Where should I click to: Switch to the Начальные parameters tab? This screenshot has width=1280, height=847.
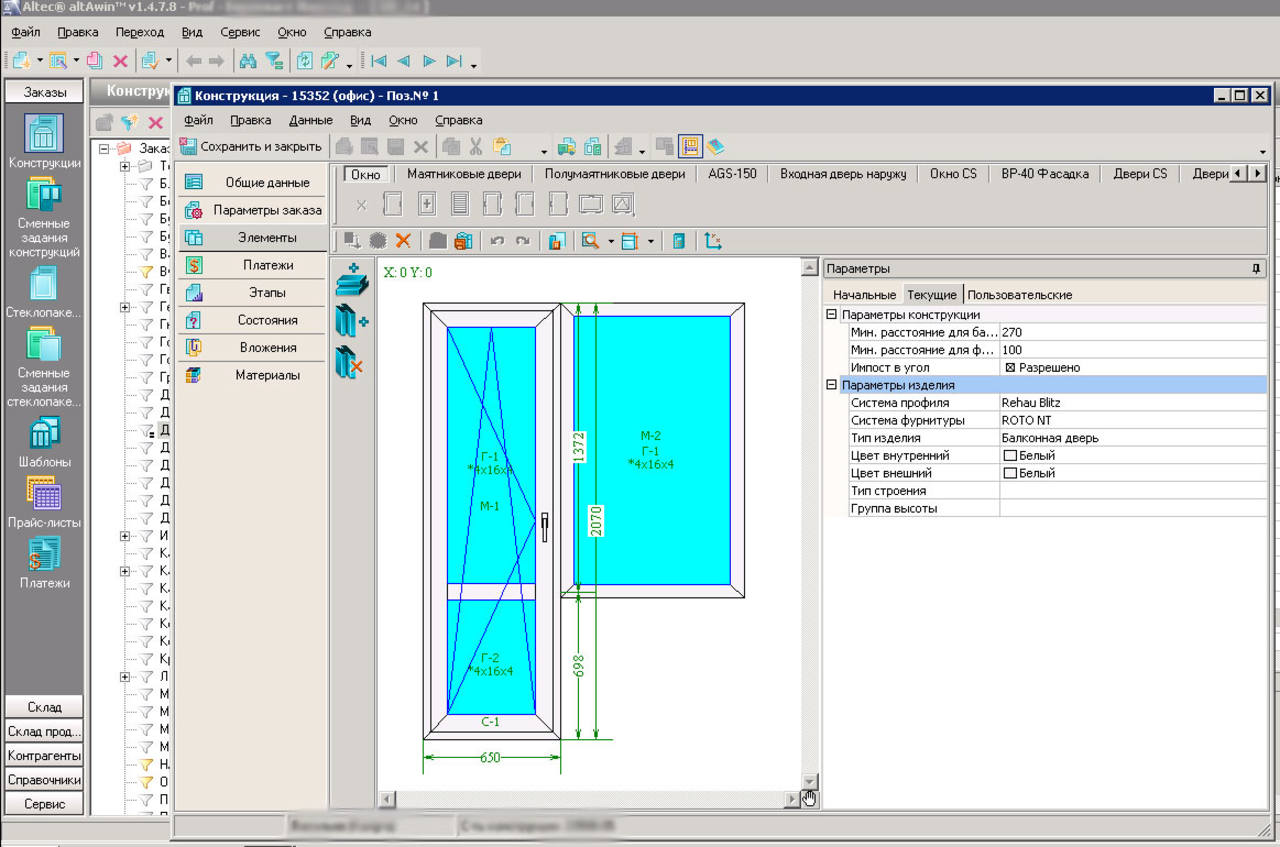coord(864,295)
